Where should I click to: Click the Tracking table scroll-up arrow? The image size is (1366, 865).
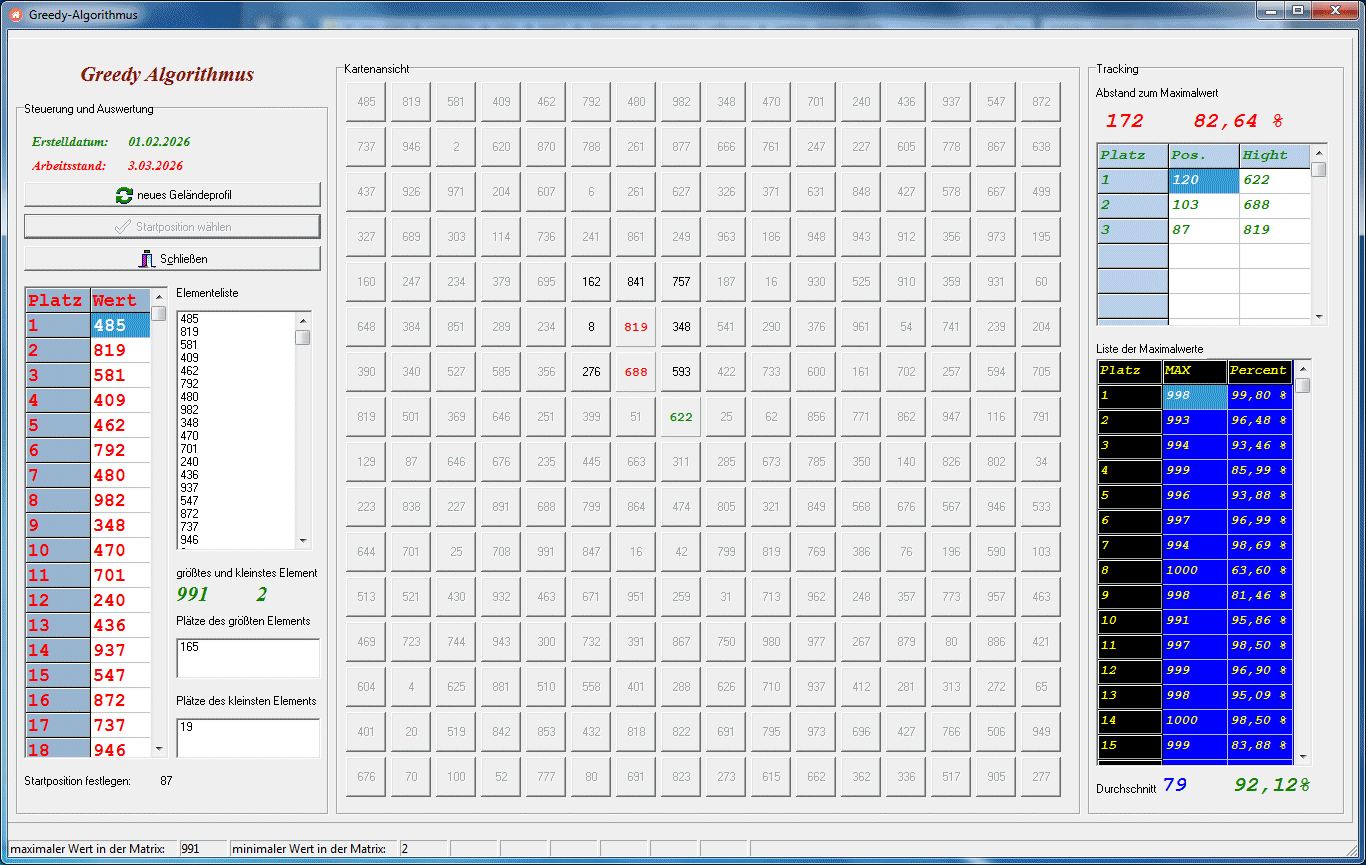click(x=1319, y=150)
